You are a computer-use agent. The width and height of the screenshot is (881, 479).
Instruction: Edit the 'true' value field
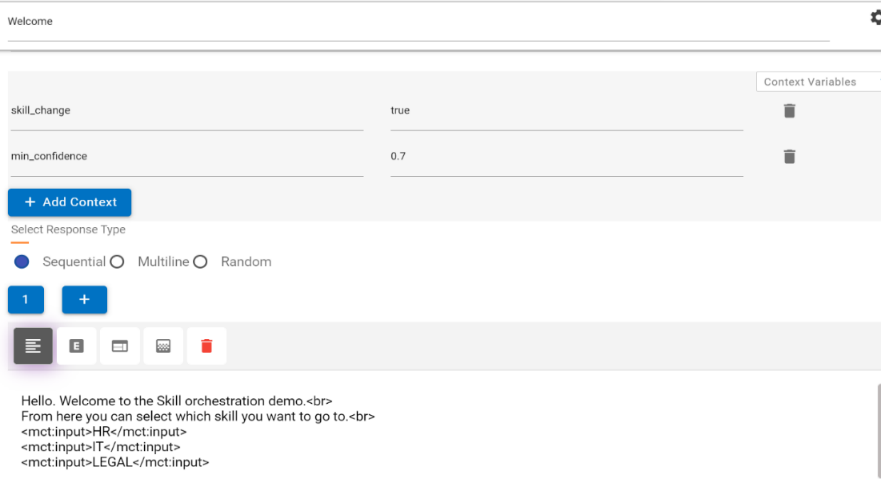point(566,111)
